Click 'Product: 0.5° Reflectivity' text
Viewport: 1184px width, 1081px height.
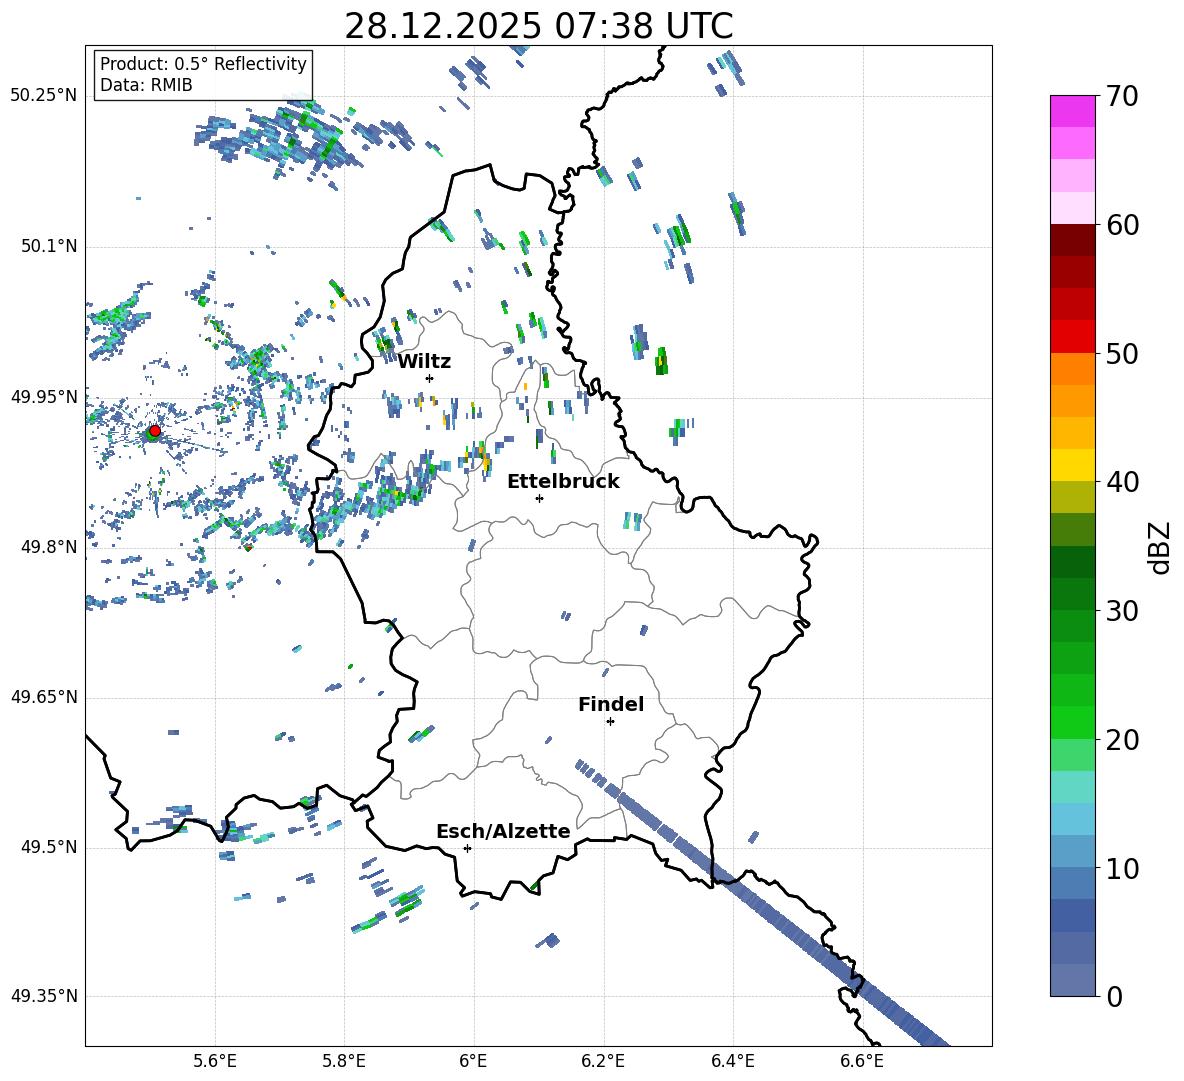tap(203, 64)
